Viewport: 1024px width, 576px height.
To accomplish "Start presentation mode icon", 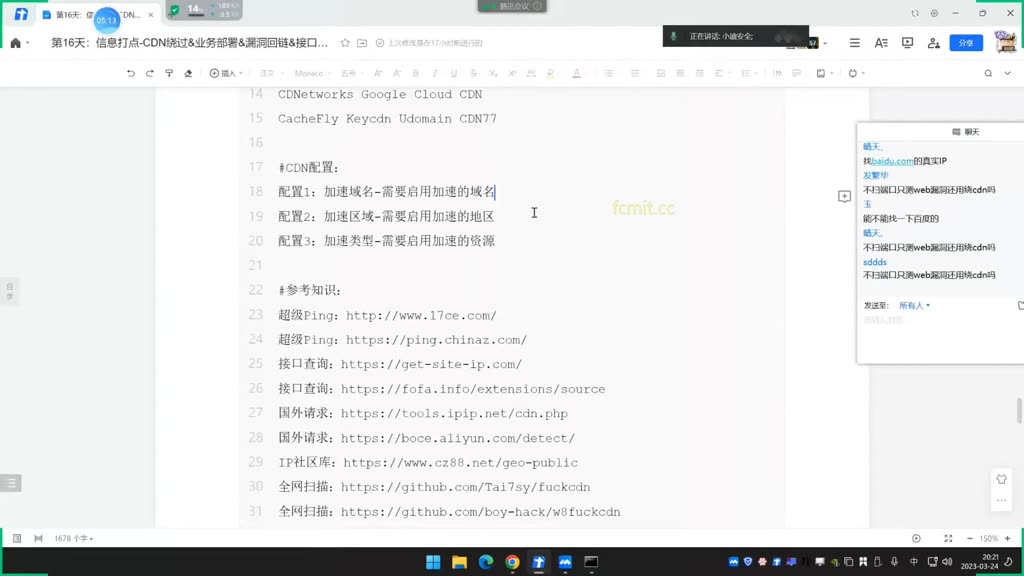I will (907, 42).
